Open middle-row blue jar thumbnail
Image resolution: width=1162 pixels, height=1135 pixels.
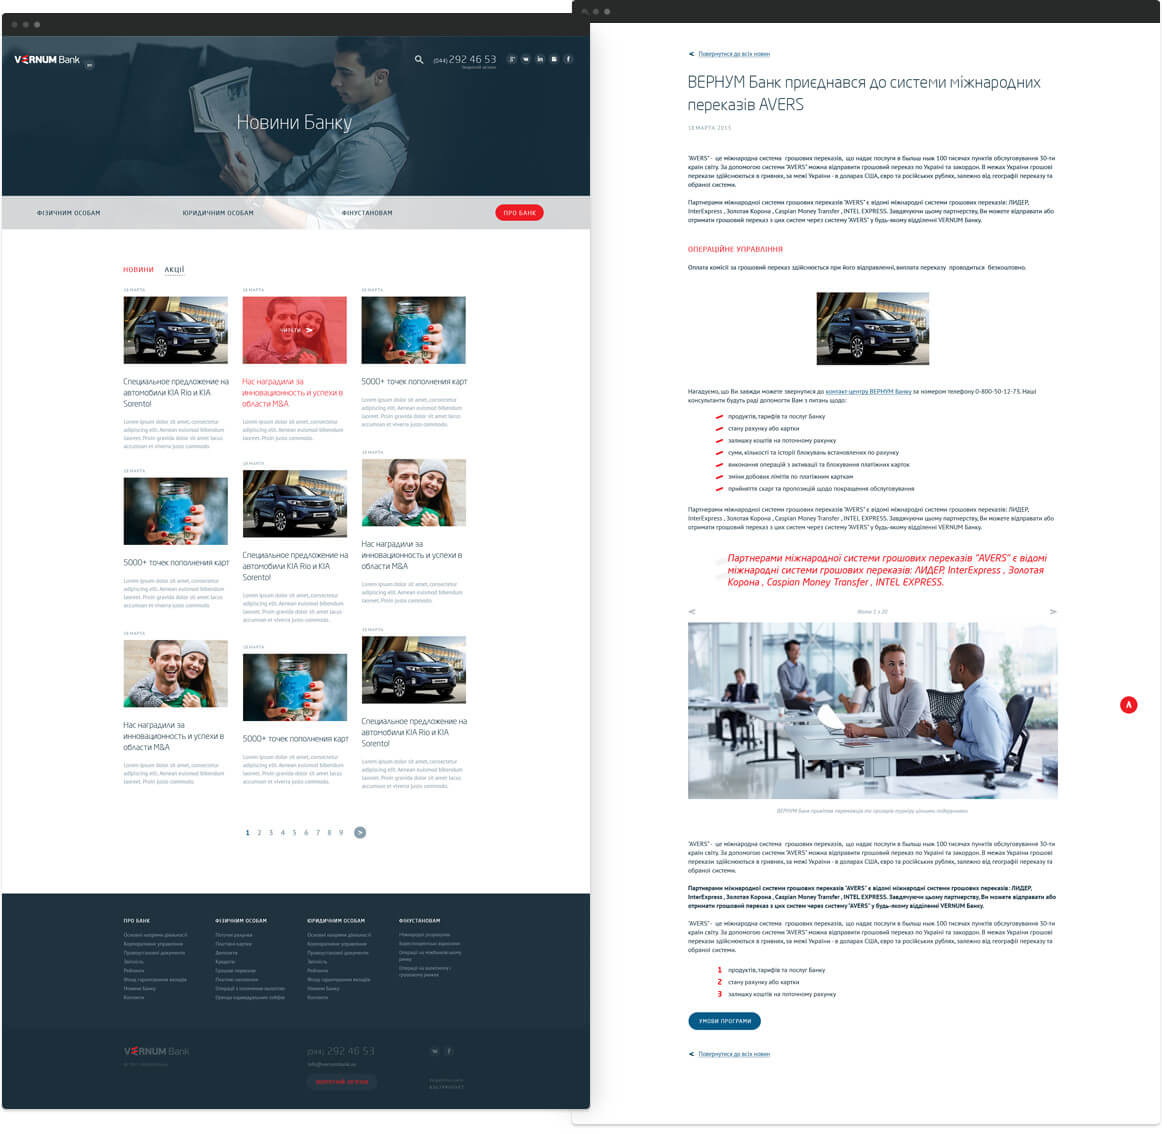click(176, 511)
